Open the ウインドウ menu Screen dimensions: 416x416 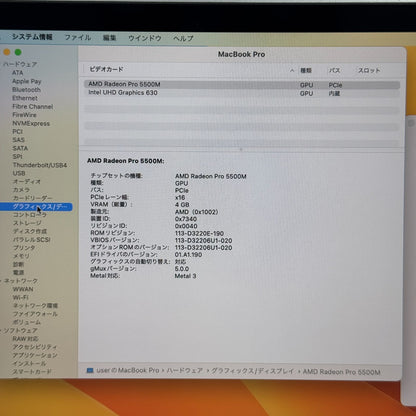145,38
